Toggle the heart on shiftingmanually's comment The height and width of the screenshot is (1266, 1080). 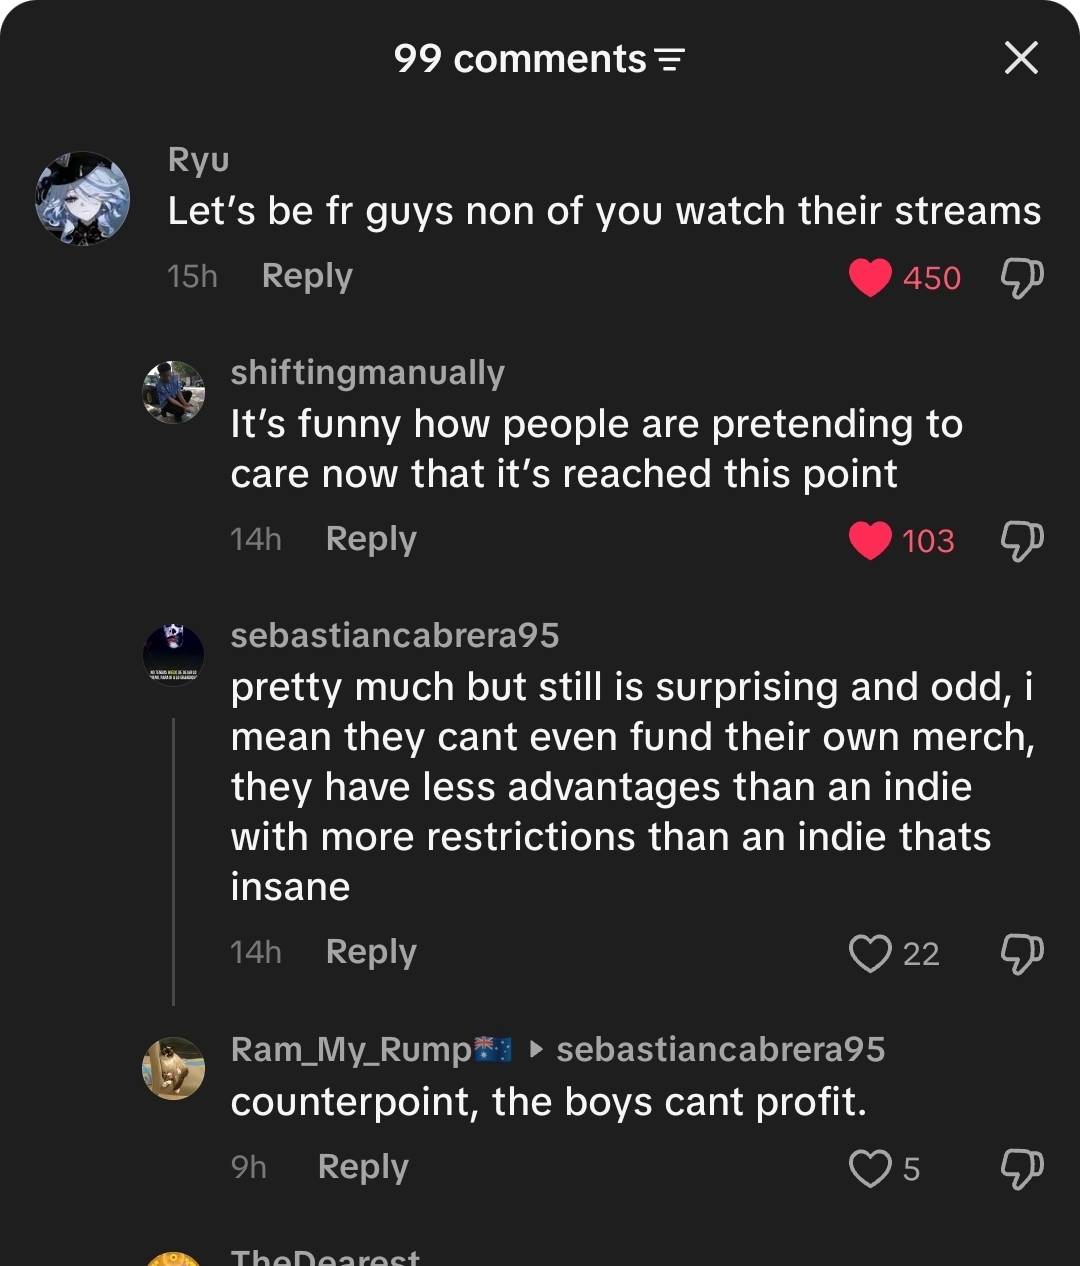(x=870, y=540)
